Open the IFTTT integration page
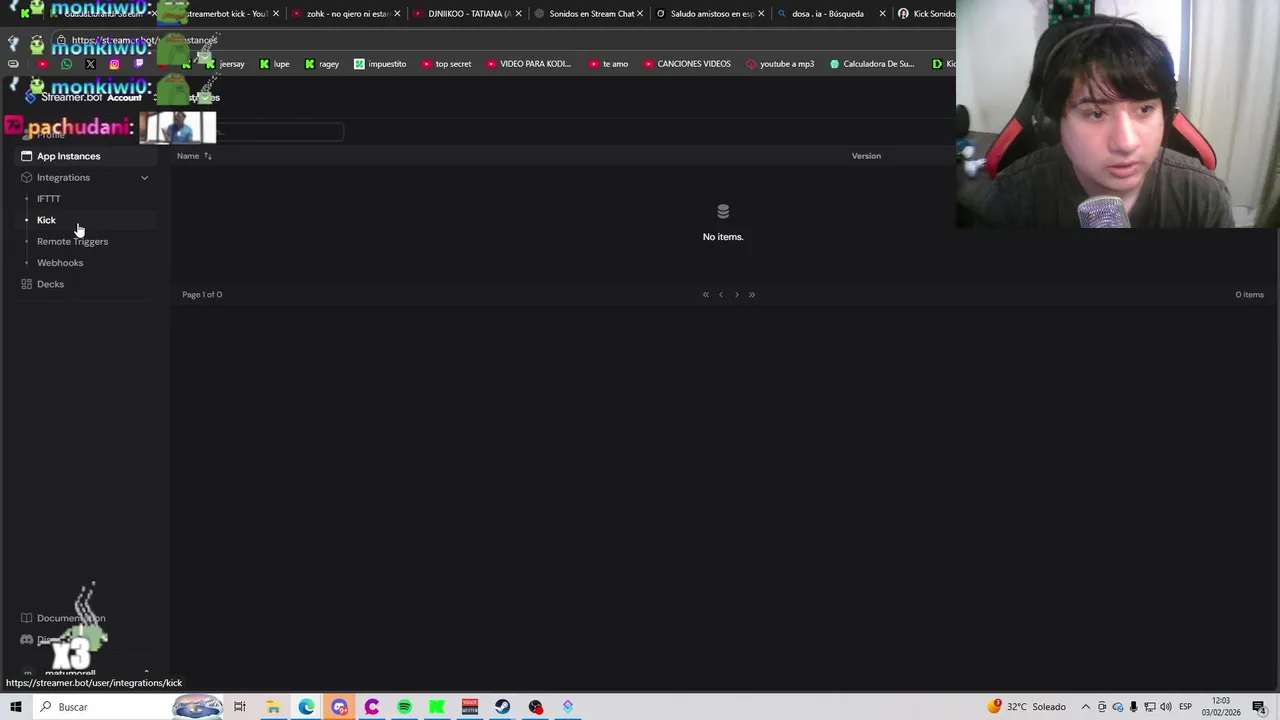The height and width of the screenshot is (720, 1280). (48, 199)
